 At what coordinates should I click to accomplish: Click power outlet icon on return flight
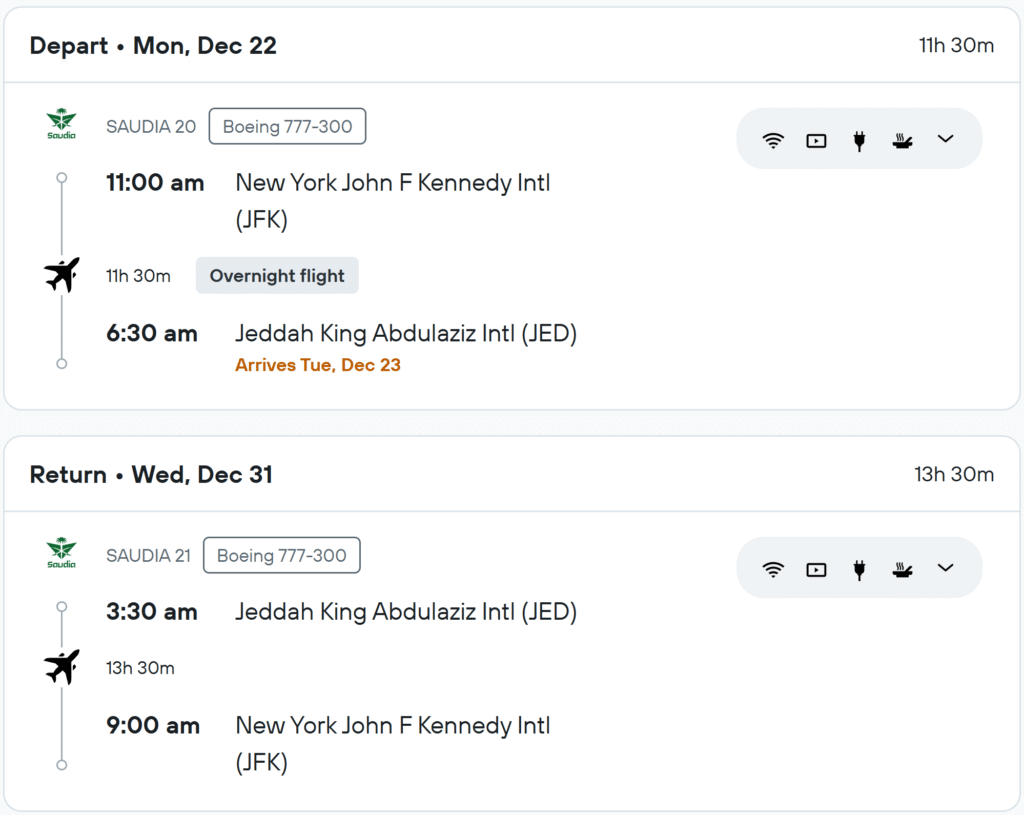(x=859, y=570)
